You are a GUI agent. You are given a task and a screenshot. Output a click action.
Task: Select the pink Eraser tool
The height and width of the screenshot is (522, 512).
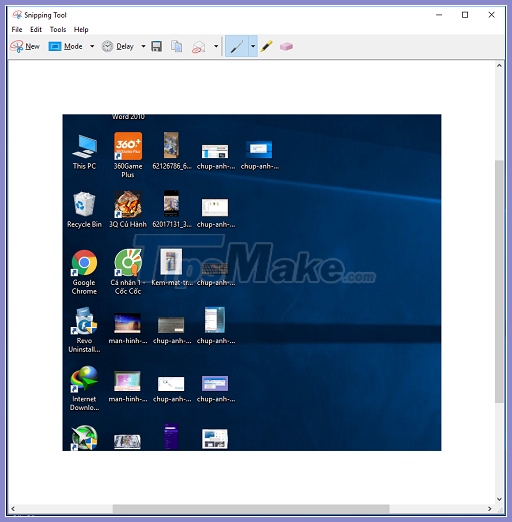[x=286, y=46]
